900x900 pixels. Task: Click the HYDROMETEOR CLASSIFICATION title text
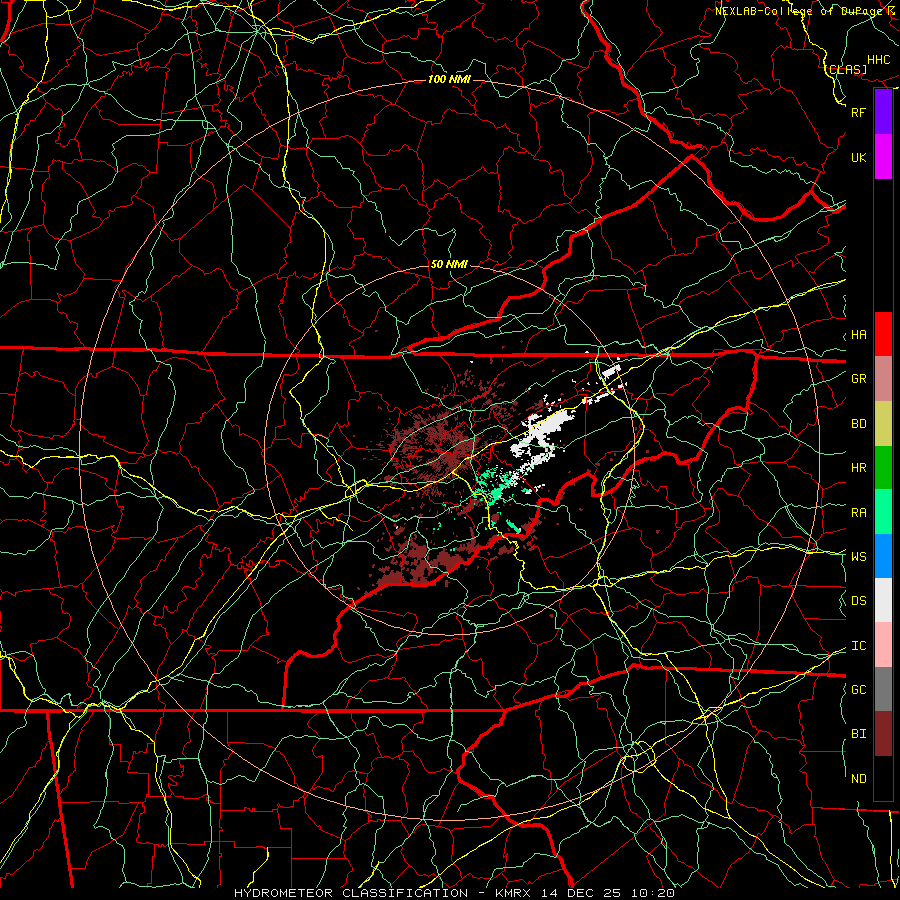coord(351,893)
